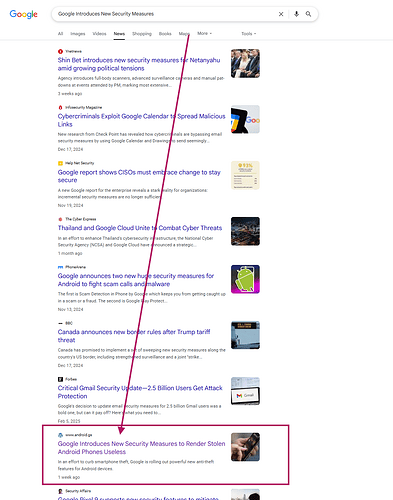Open the Tools dropdown
Viewport: 393px width, 500px height.
[x=249, y=34]
